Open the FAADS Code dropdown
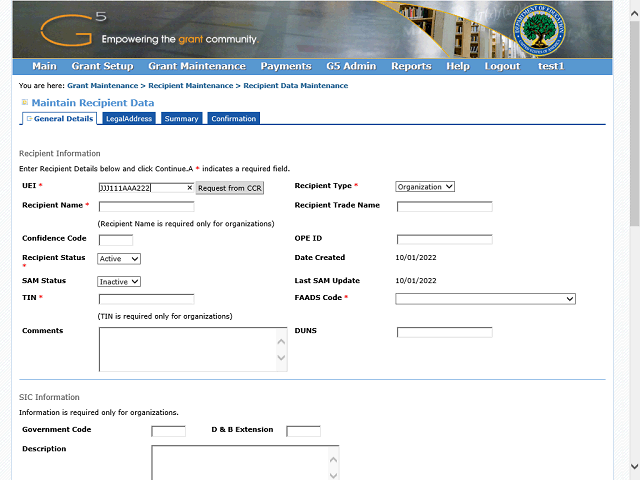This screenshot has width=640, height=480. (485, 299)
